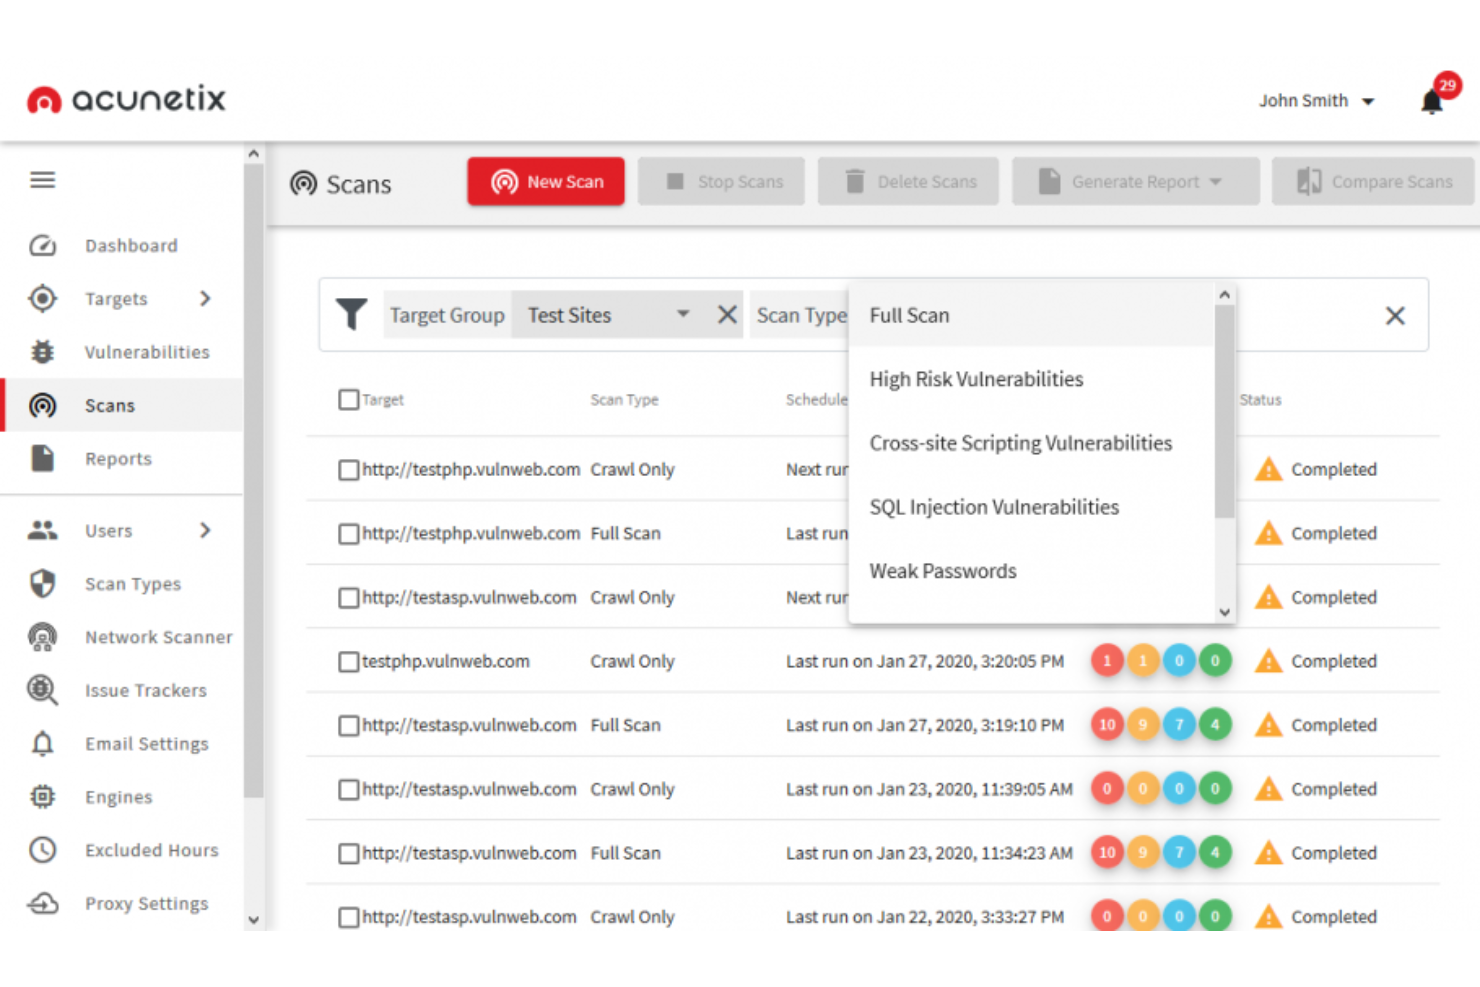The image size is (1480, 987).
Task: Open the notifications bell
Action: 1432,101
